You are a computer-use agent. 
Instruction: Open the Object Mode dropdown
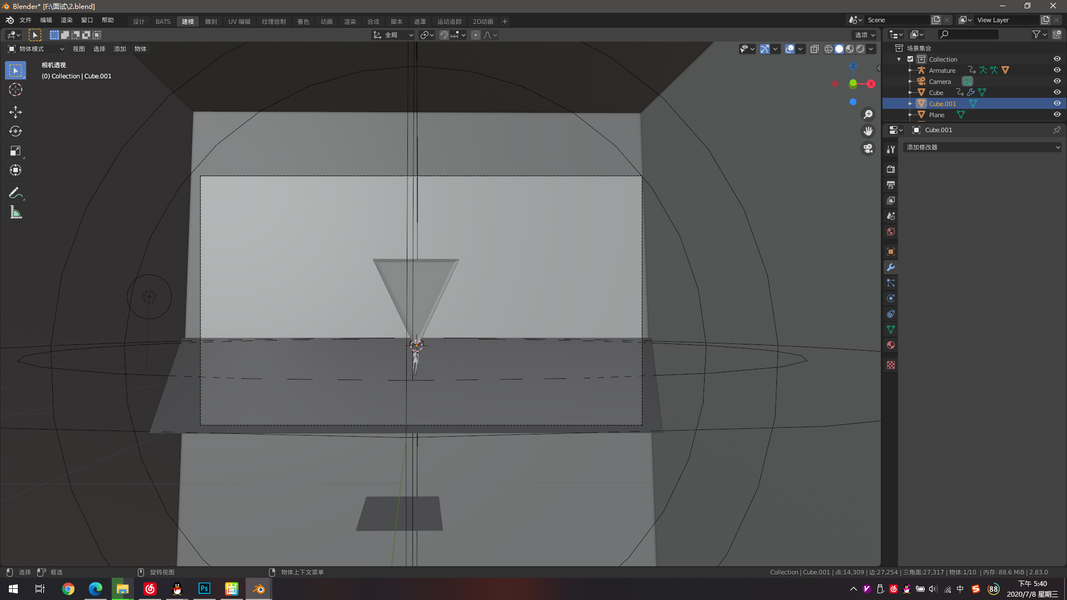36,49
